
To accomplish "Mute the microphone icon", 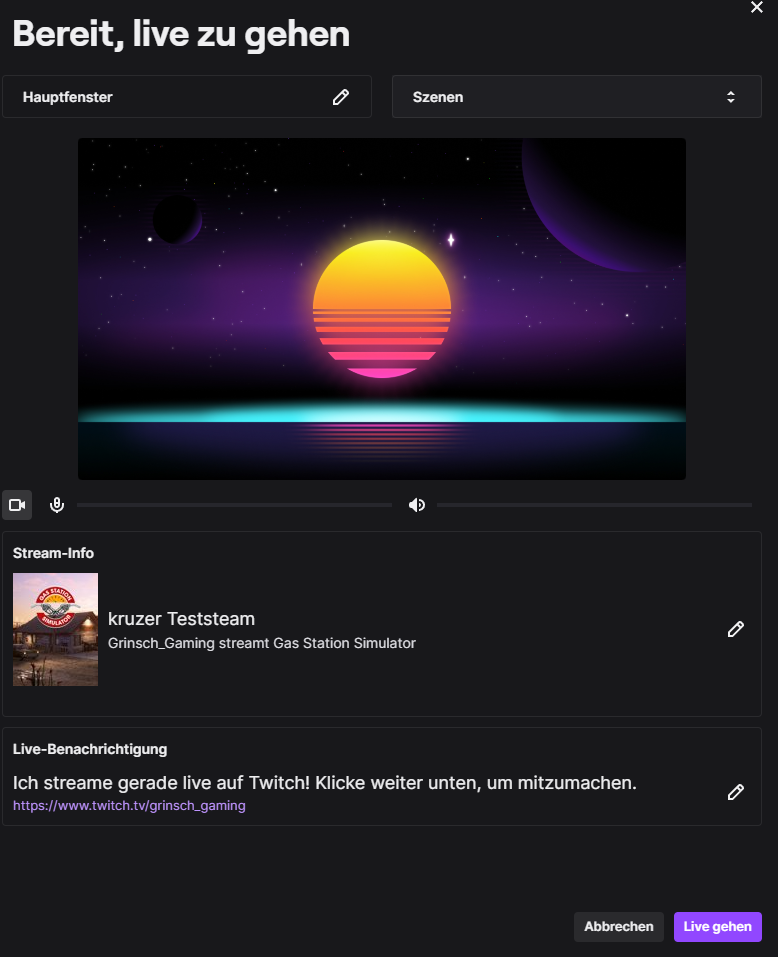I will [x=57, y=505].
